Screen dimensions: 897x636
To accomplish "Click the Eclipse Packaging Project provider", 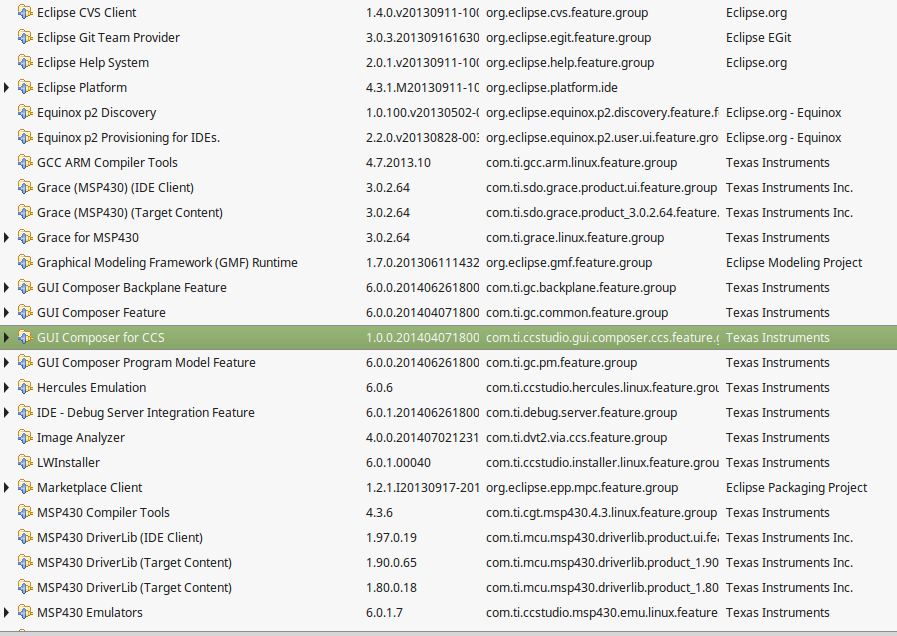I will click(796, 487).
